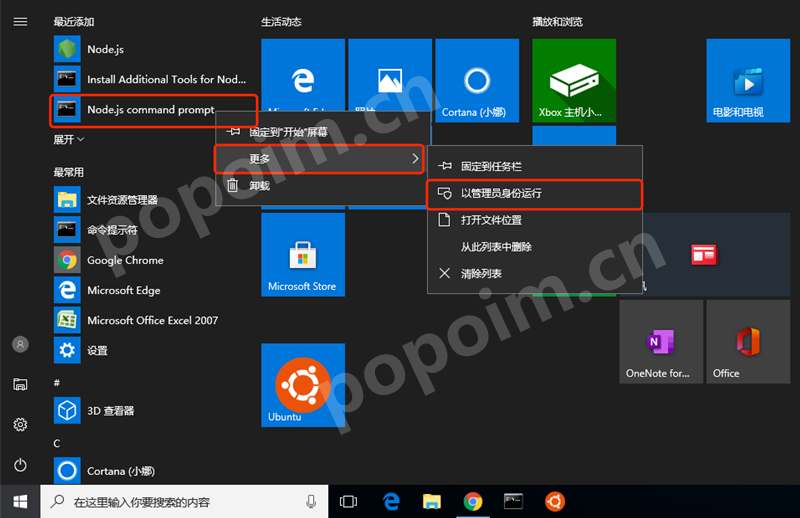Open 设置 from the app list
Screen dimensions: 800x518
coord(153,350)
